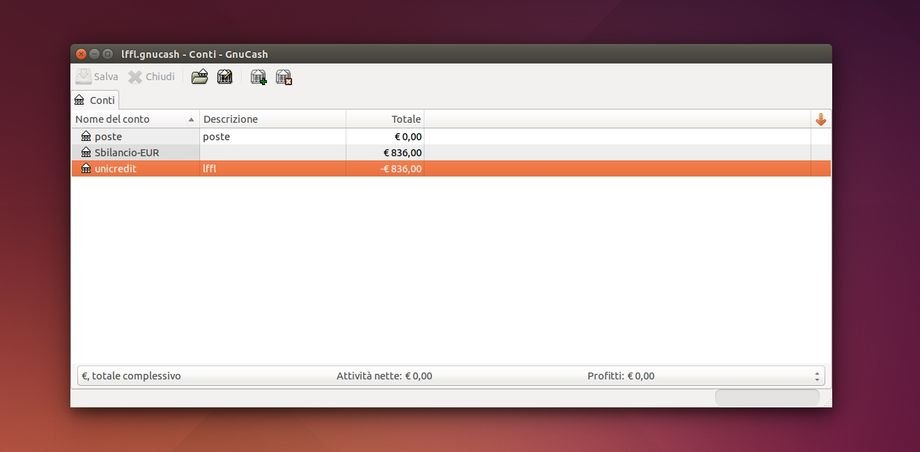This screenshot has width=920, height=452.
Task: Click the delete account icon with red x
Action: tap(284, 77)
